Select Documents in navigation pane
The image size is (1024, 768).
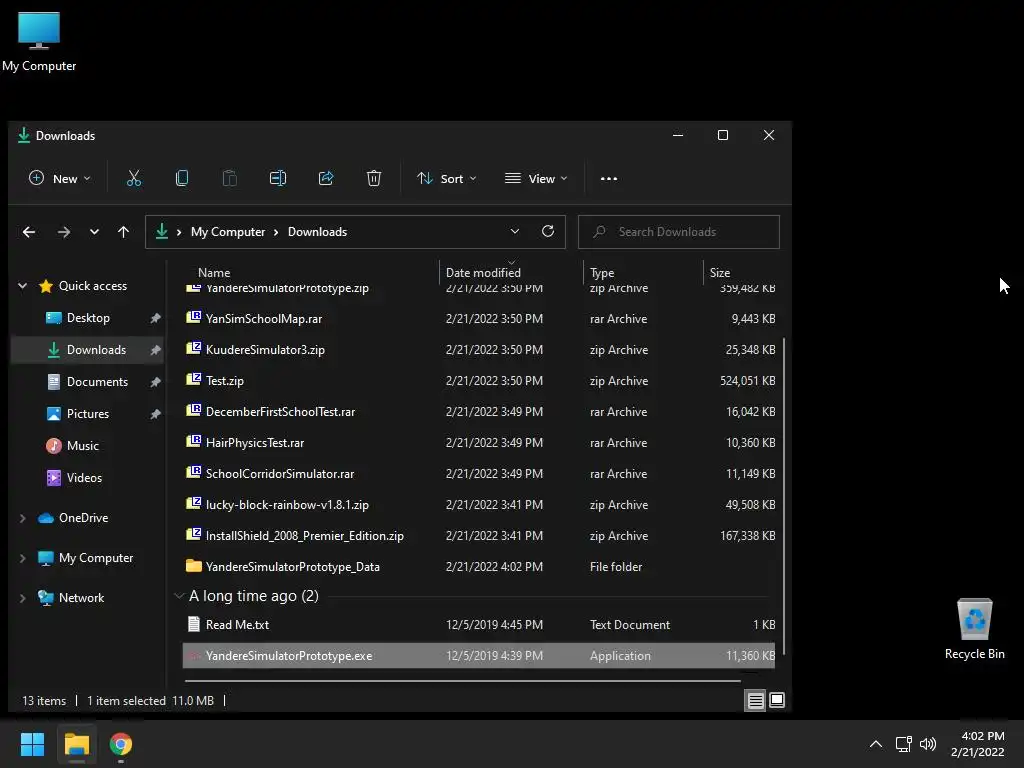tap(88, 382)
